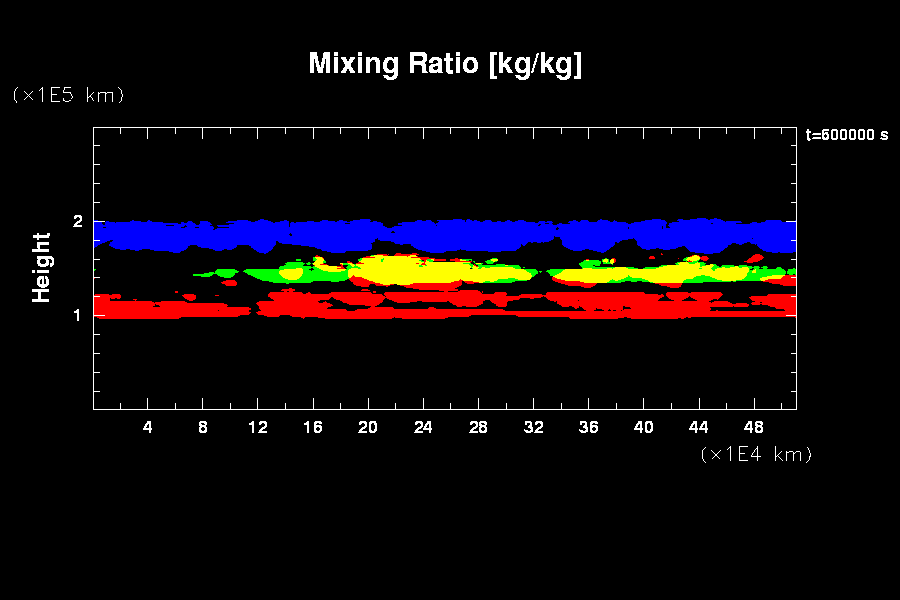The height and width of the screenshot is (600, 900).
Task: Click the x-axis tick label '32'
Action: click(533, 428)
